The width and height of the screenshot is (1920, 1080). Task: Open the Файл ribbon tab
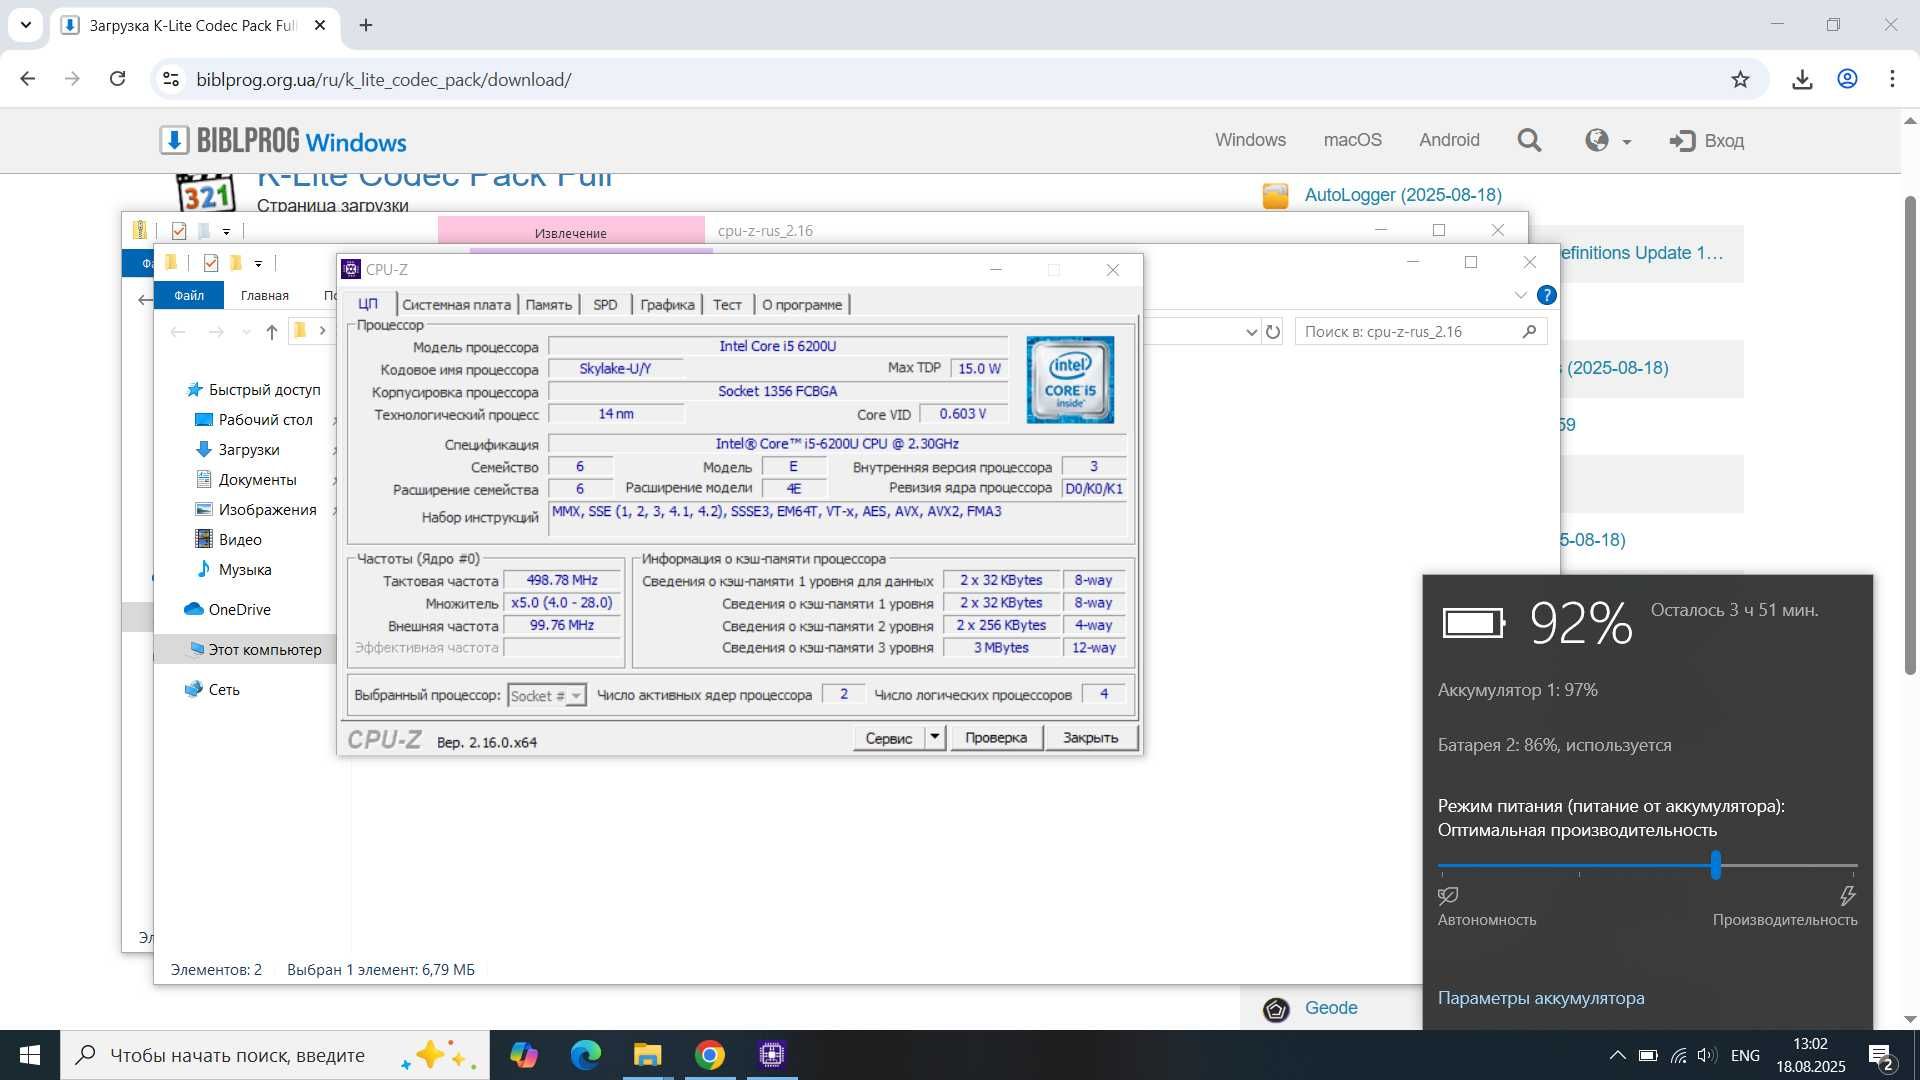pos(188,295)
